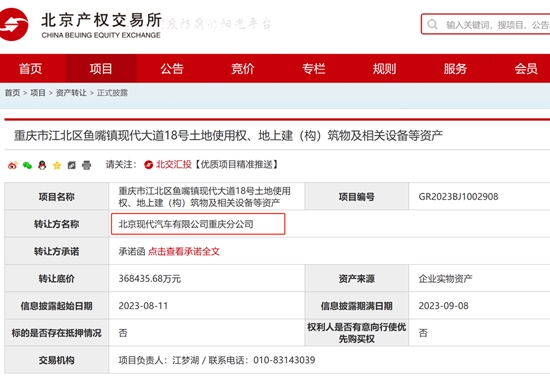Image resolution: width=550 pixels, height=378 pixels.
Task: Open the 服务 navigation tab
Action: [455, 68]
